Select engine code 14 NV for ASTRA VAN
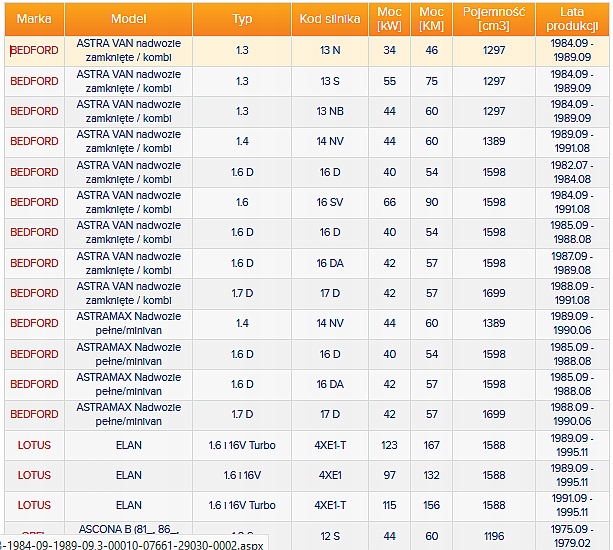The width and height of the screenshot is (613, 550). tap(330, 141)
